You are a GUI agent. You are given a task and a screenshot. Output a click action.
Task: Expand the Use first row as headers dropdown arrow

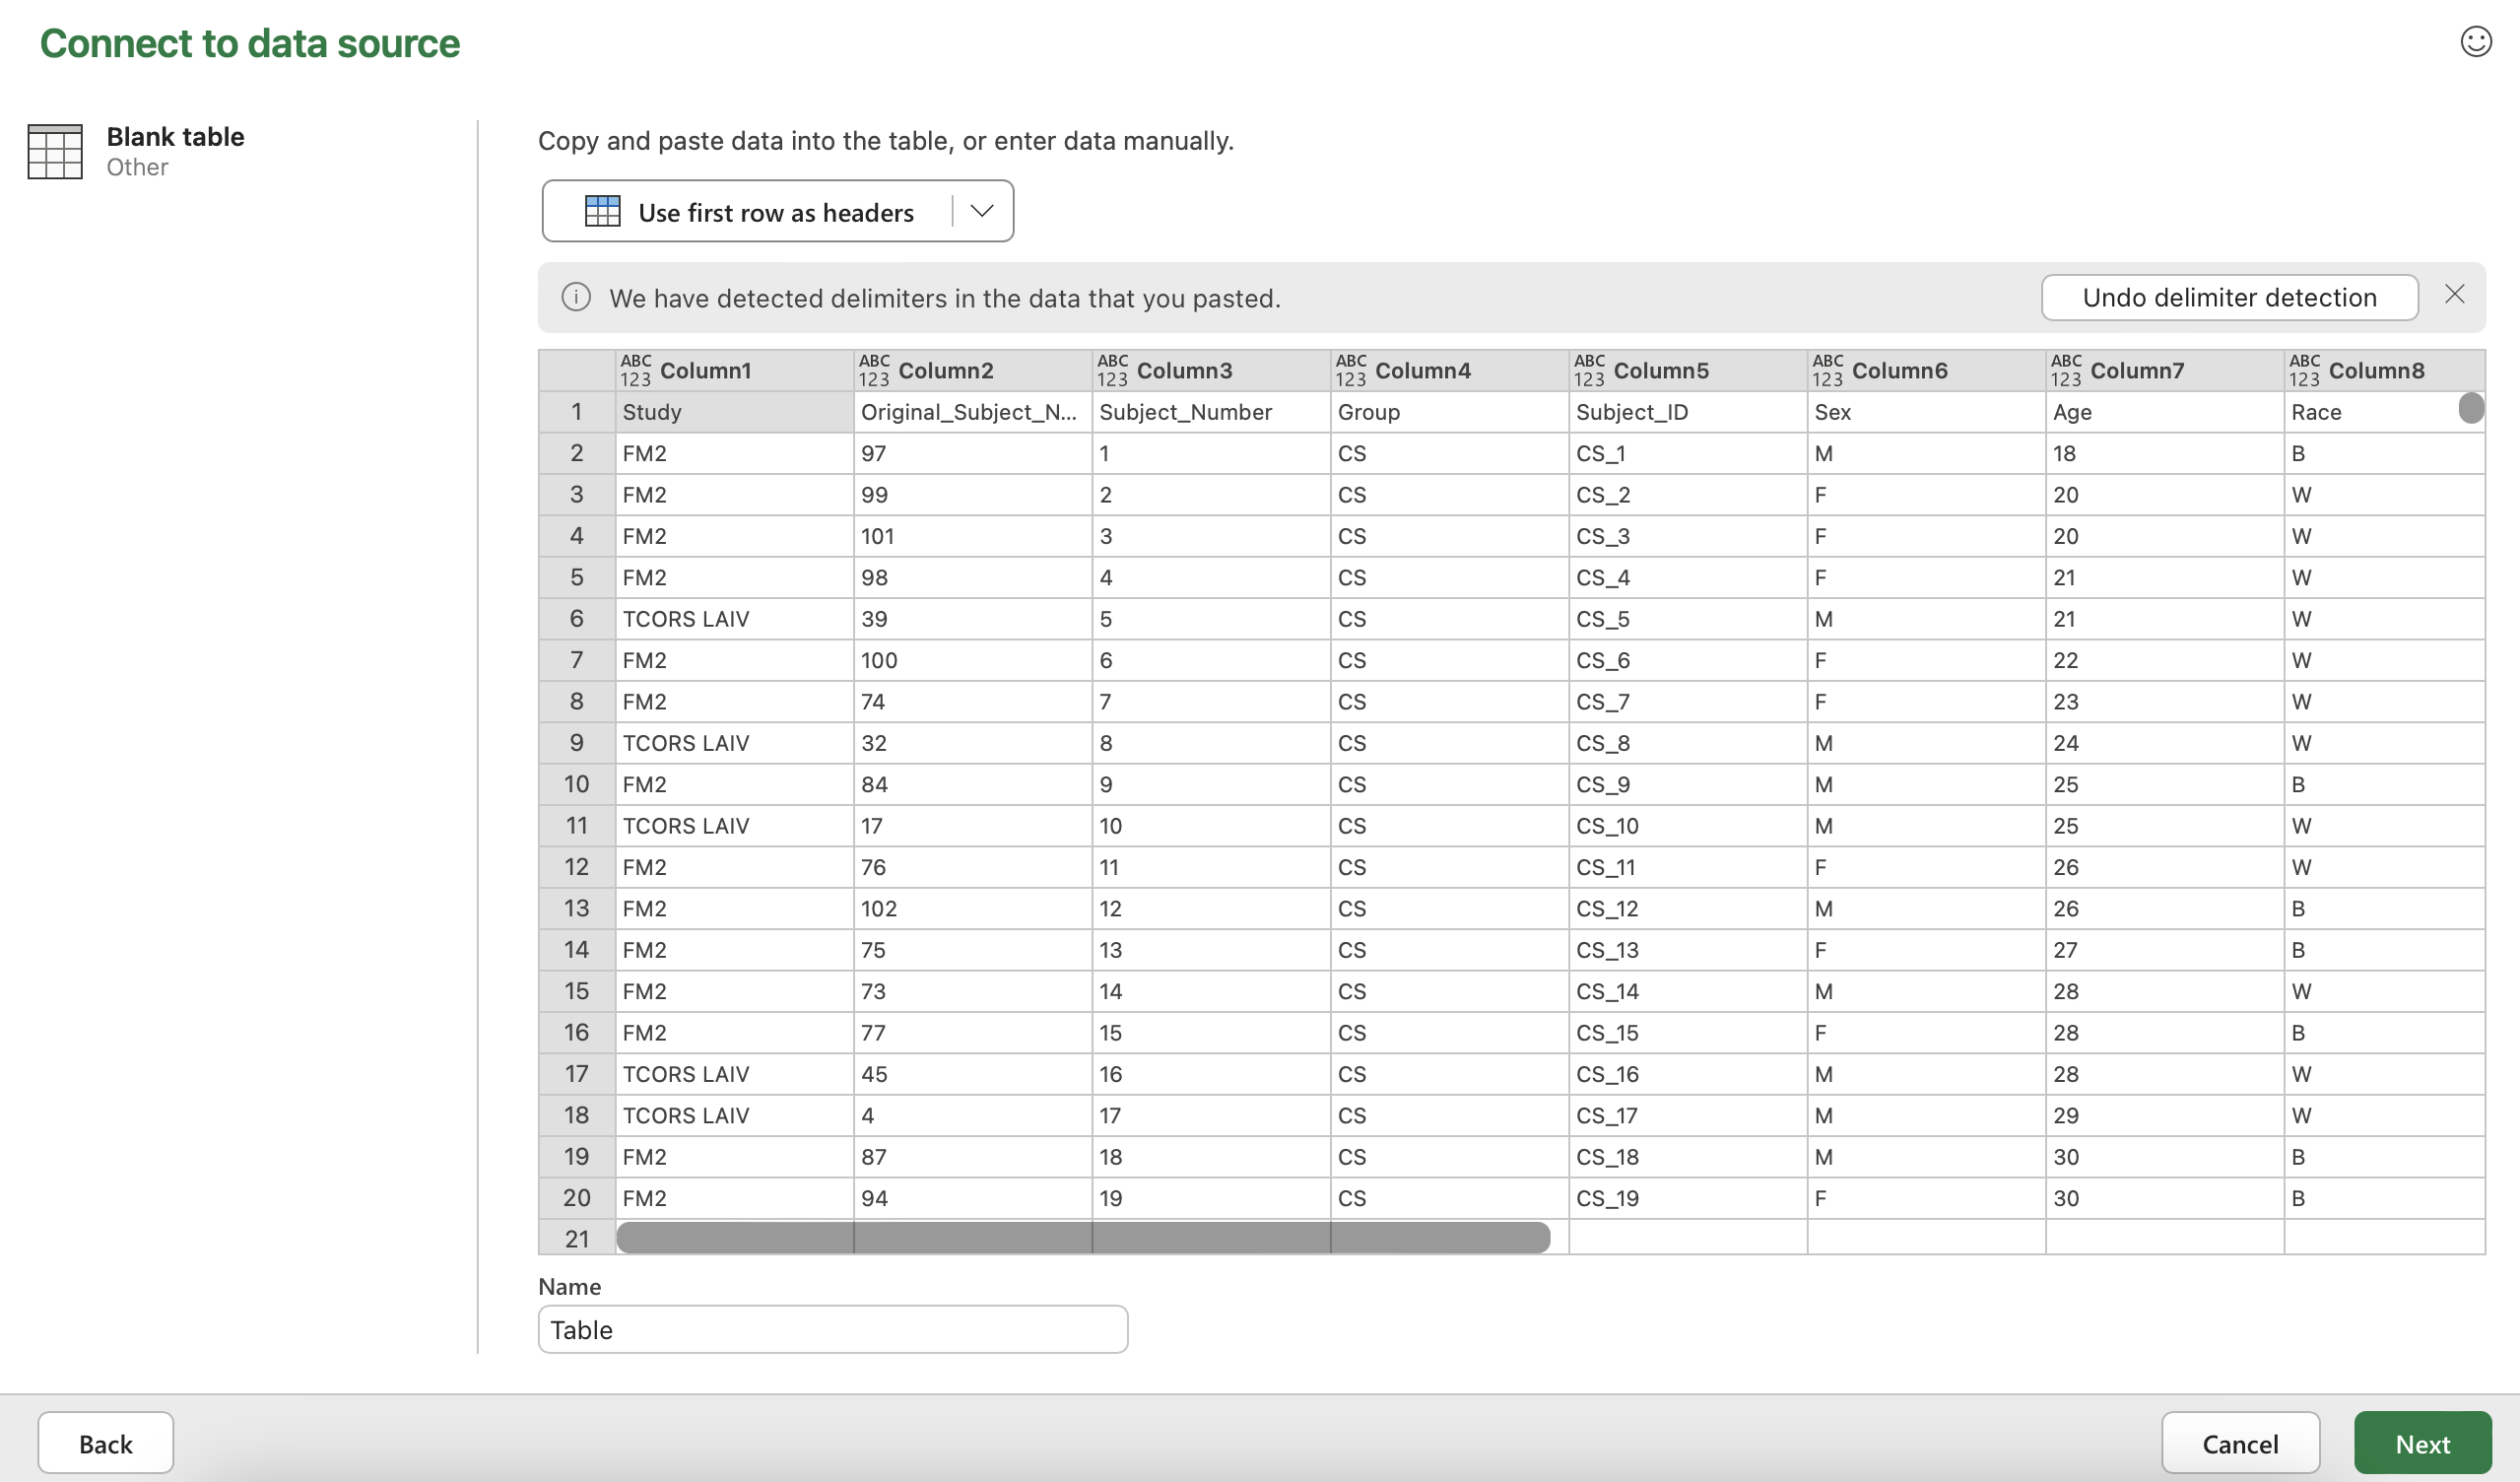coord(982,211)
